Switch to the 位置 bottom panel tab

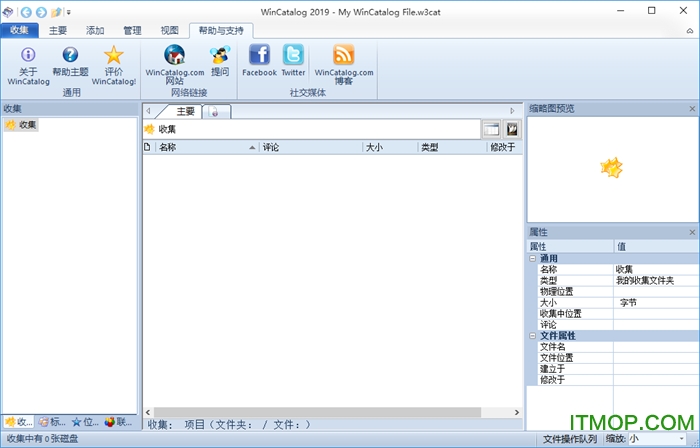[85, 422]
